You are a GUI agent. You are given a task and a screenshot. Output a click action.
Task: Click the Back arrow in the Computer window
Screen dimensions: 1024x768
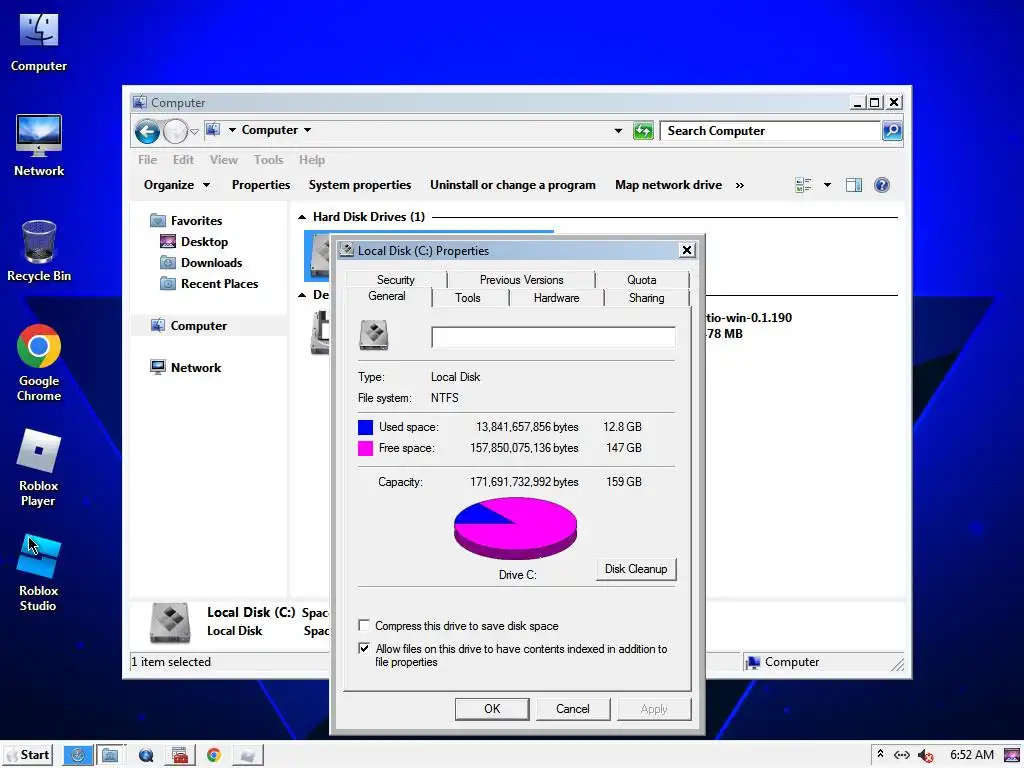click(x=148, y=131)
